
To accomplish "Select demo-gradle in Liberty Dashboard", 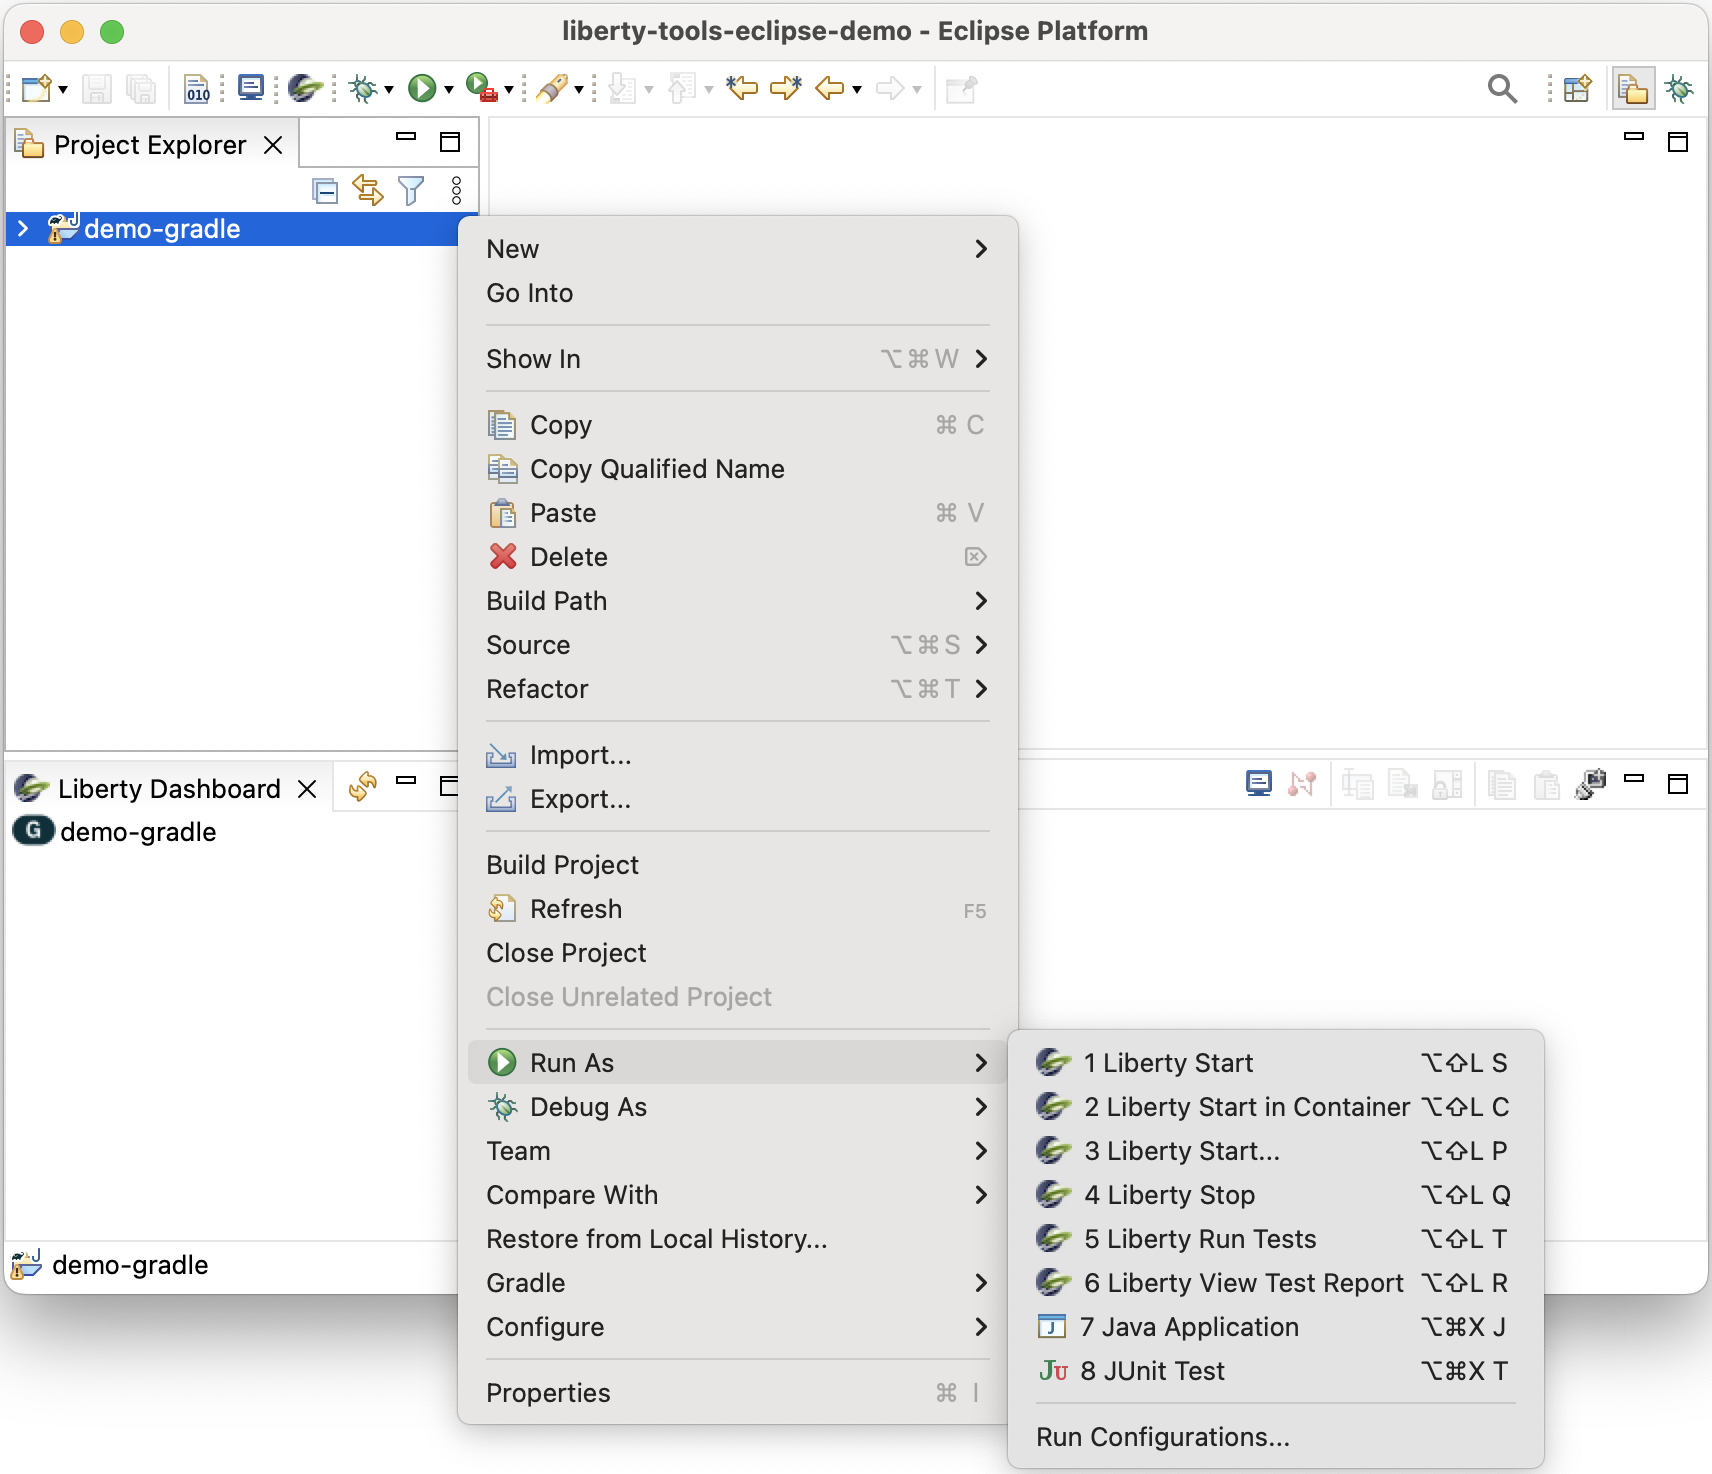I will point(138,832).
